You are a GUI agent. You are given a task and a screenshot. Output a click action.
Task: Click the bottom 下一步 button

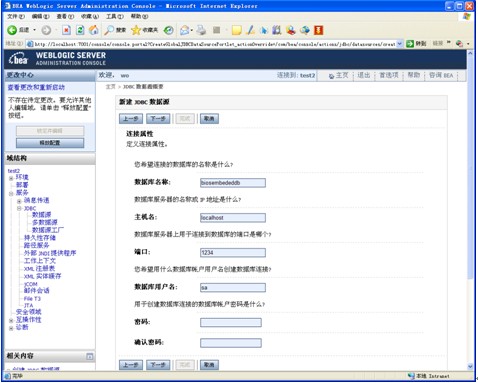click(x=158, y=365)
